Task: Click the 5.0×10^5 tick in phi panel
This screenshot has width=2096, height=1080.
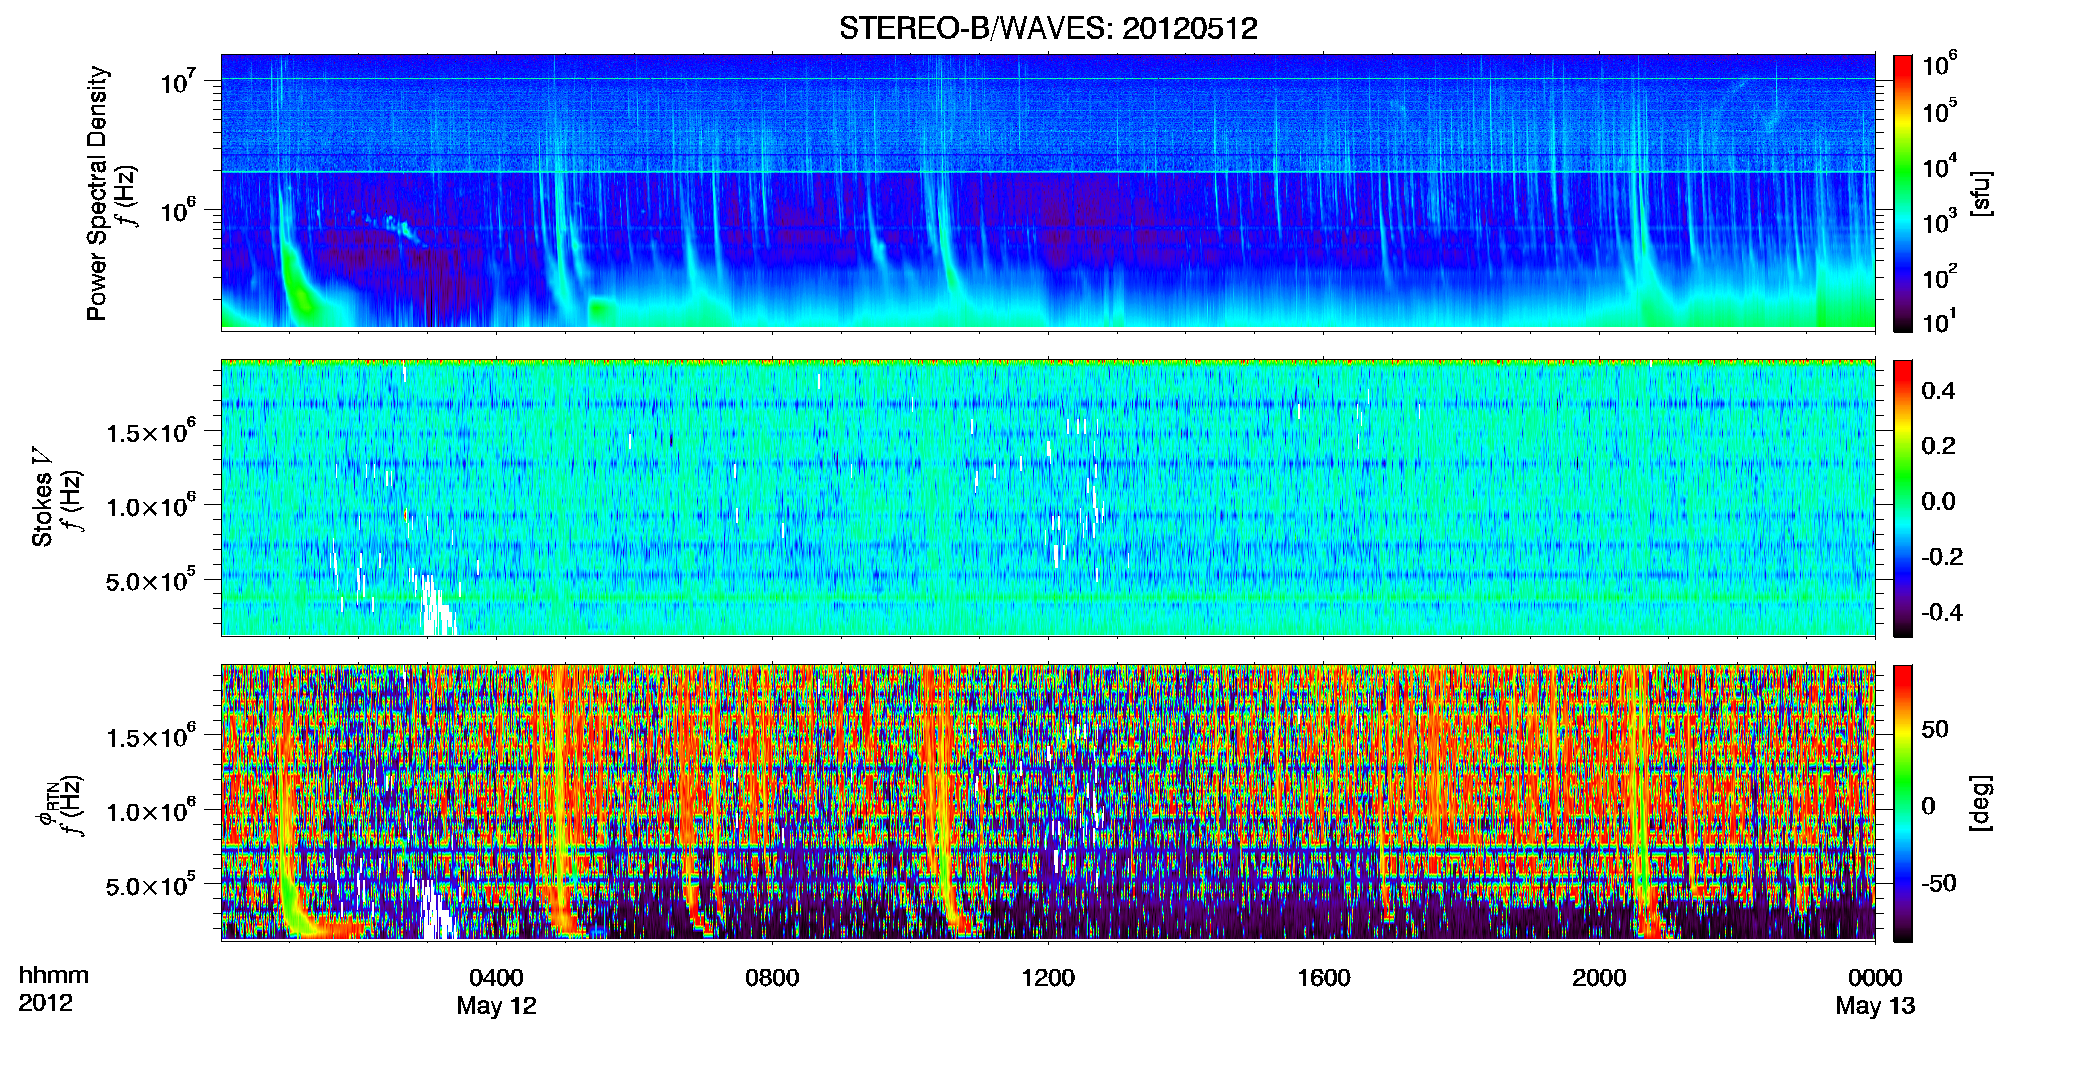Action: pyautogui.click(x=151, y=885)
